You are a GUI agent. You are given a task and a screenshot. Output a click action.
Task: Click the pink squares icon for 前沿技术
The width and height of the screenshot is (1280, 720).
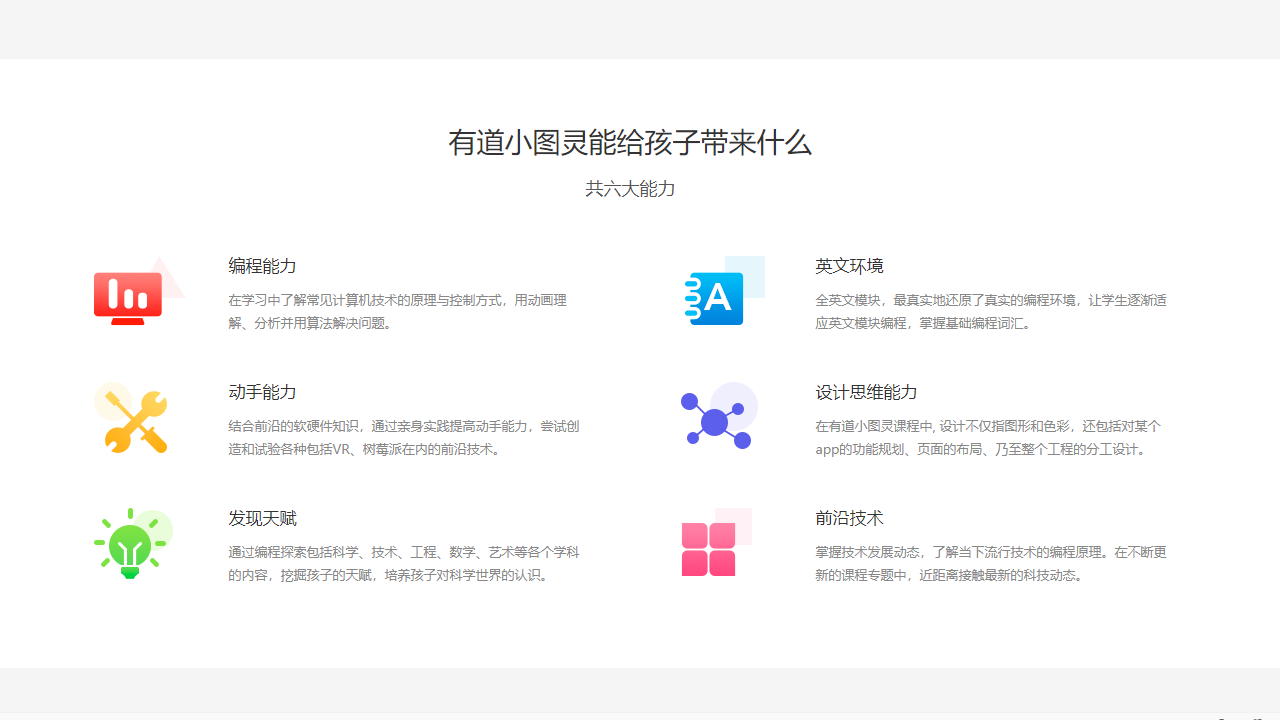[x=708, y=546]
